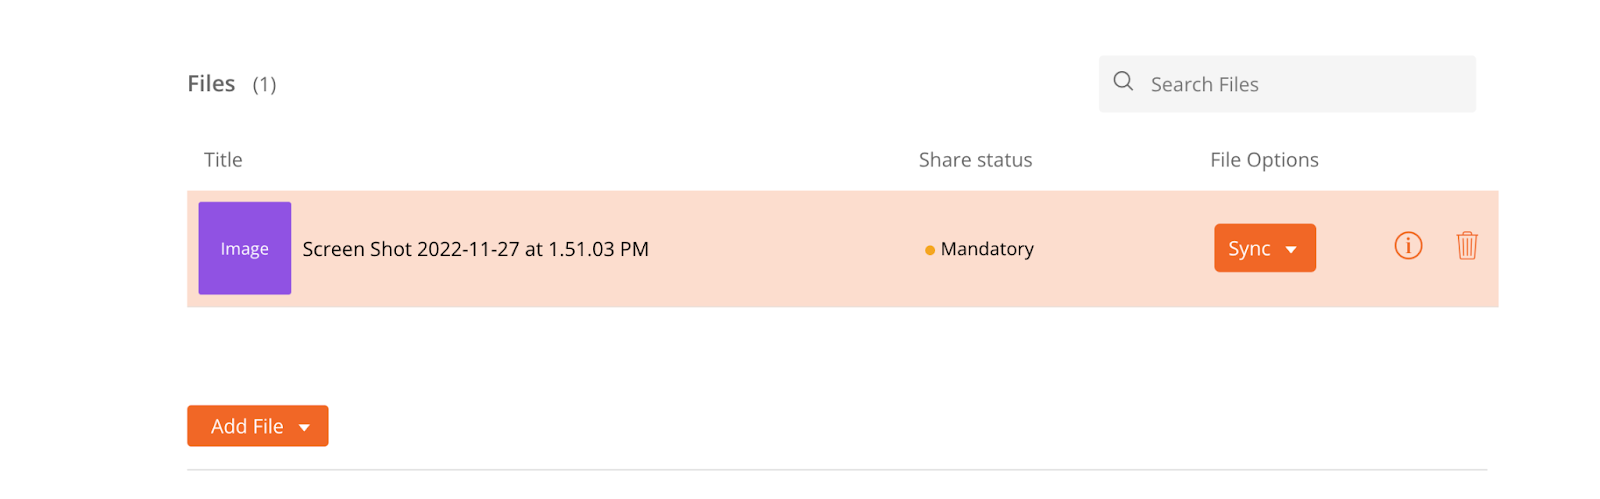Sort by the Title column header
Screen dimensions: 1600x499
coord(223,160)
